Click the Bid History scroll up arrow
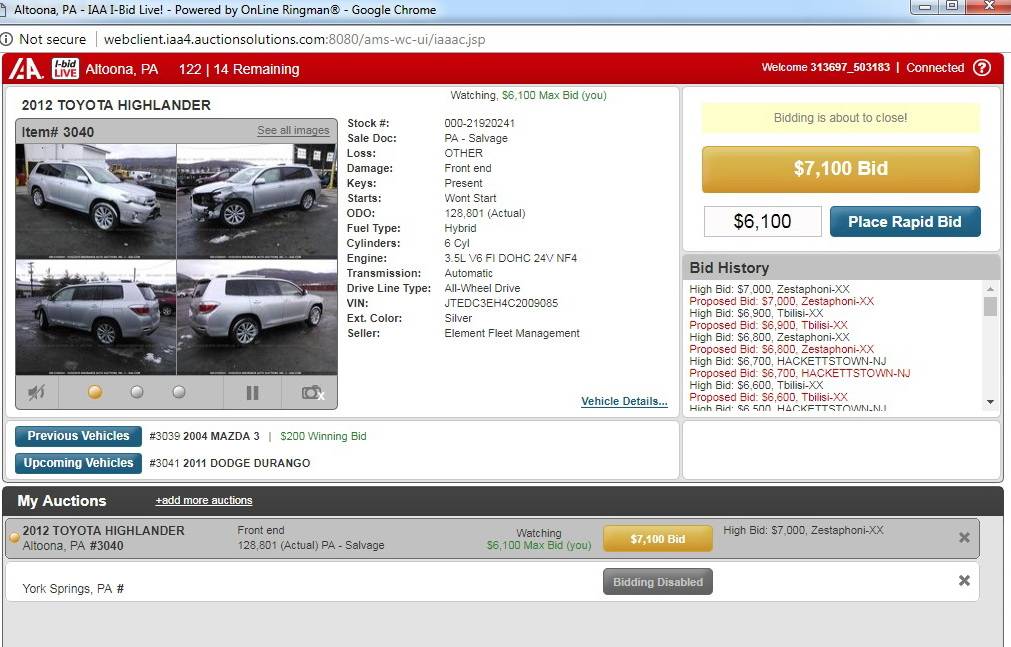The height and width of the screenshot is (647, 1011). 990,288
